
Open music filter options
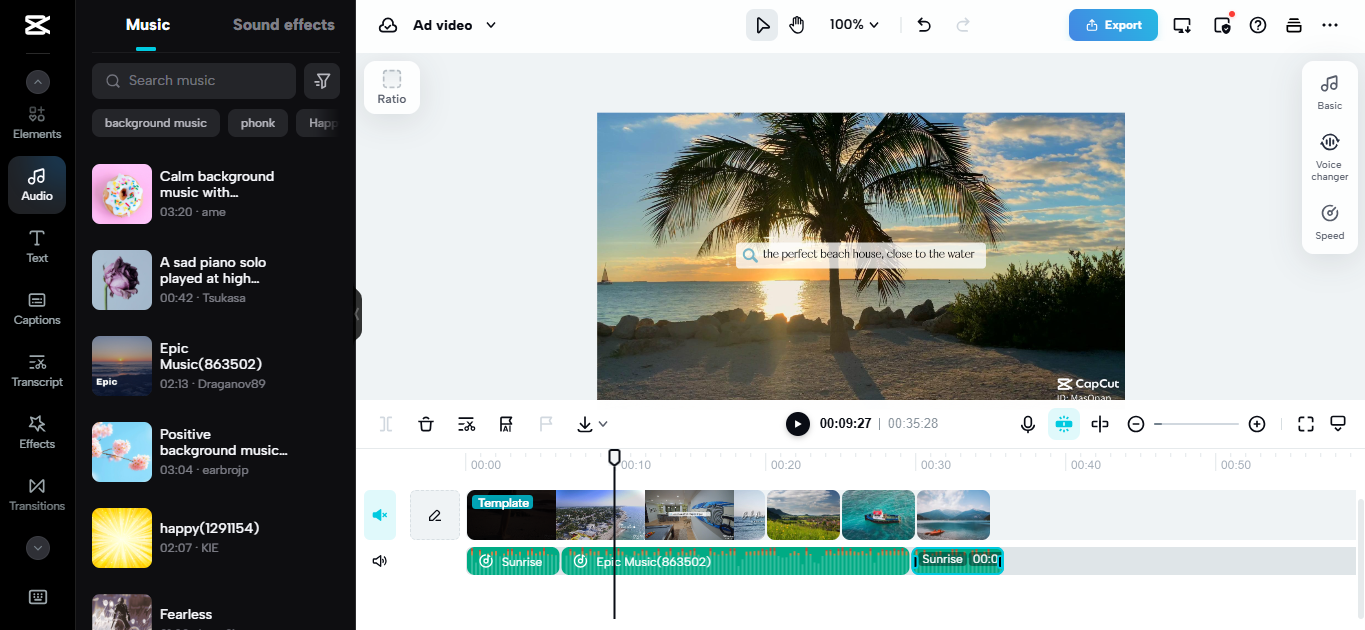coord(322,81)
